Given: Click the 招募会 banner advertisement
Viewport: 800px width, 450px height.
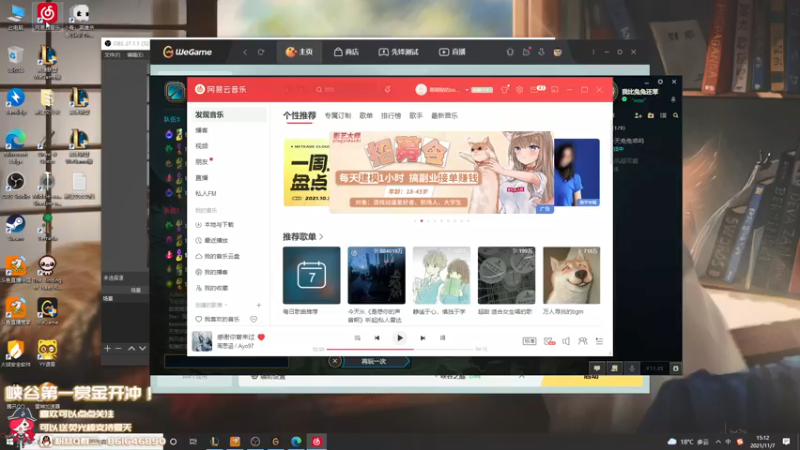Looking at the screenshot, I should (x=442, y=172).
